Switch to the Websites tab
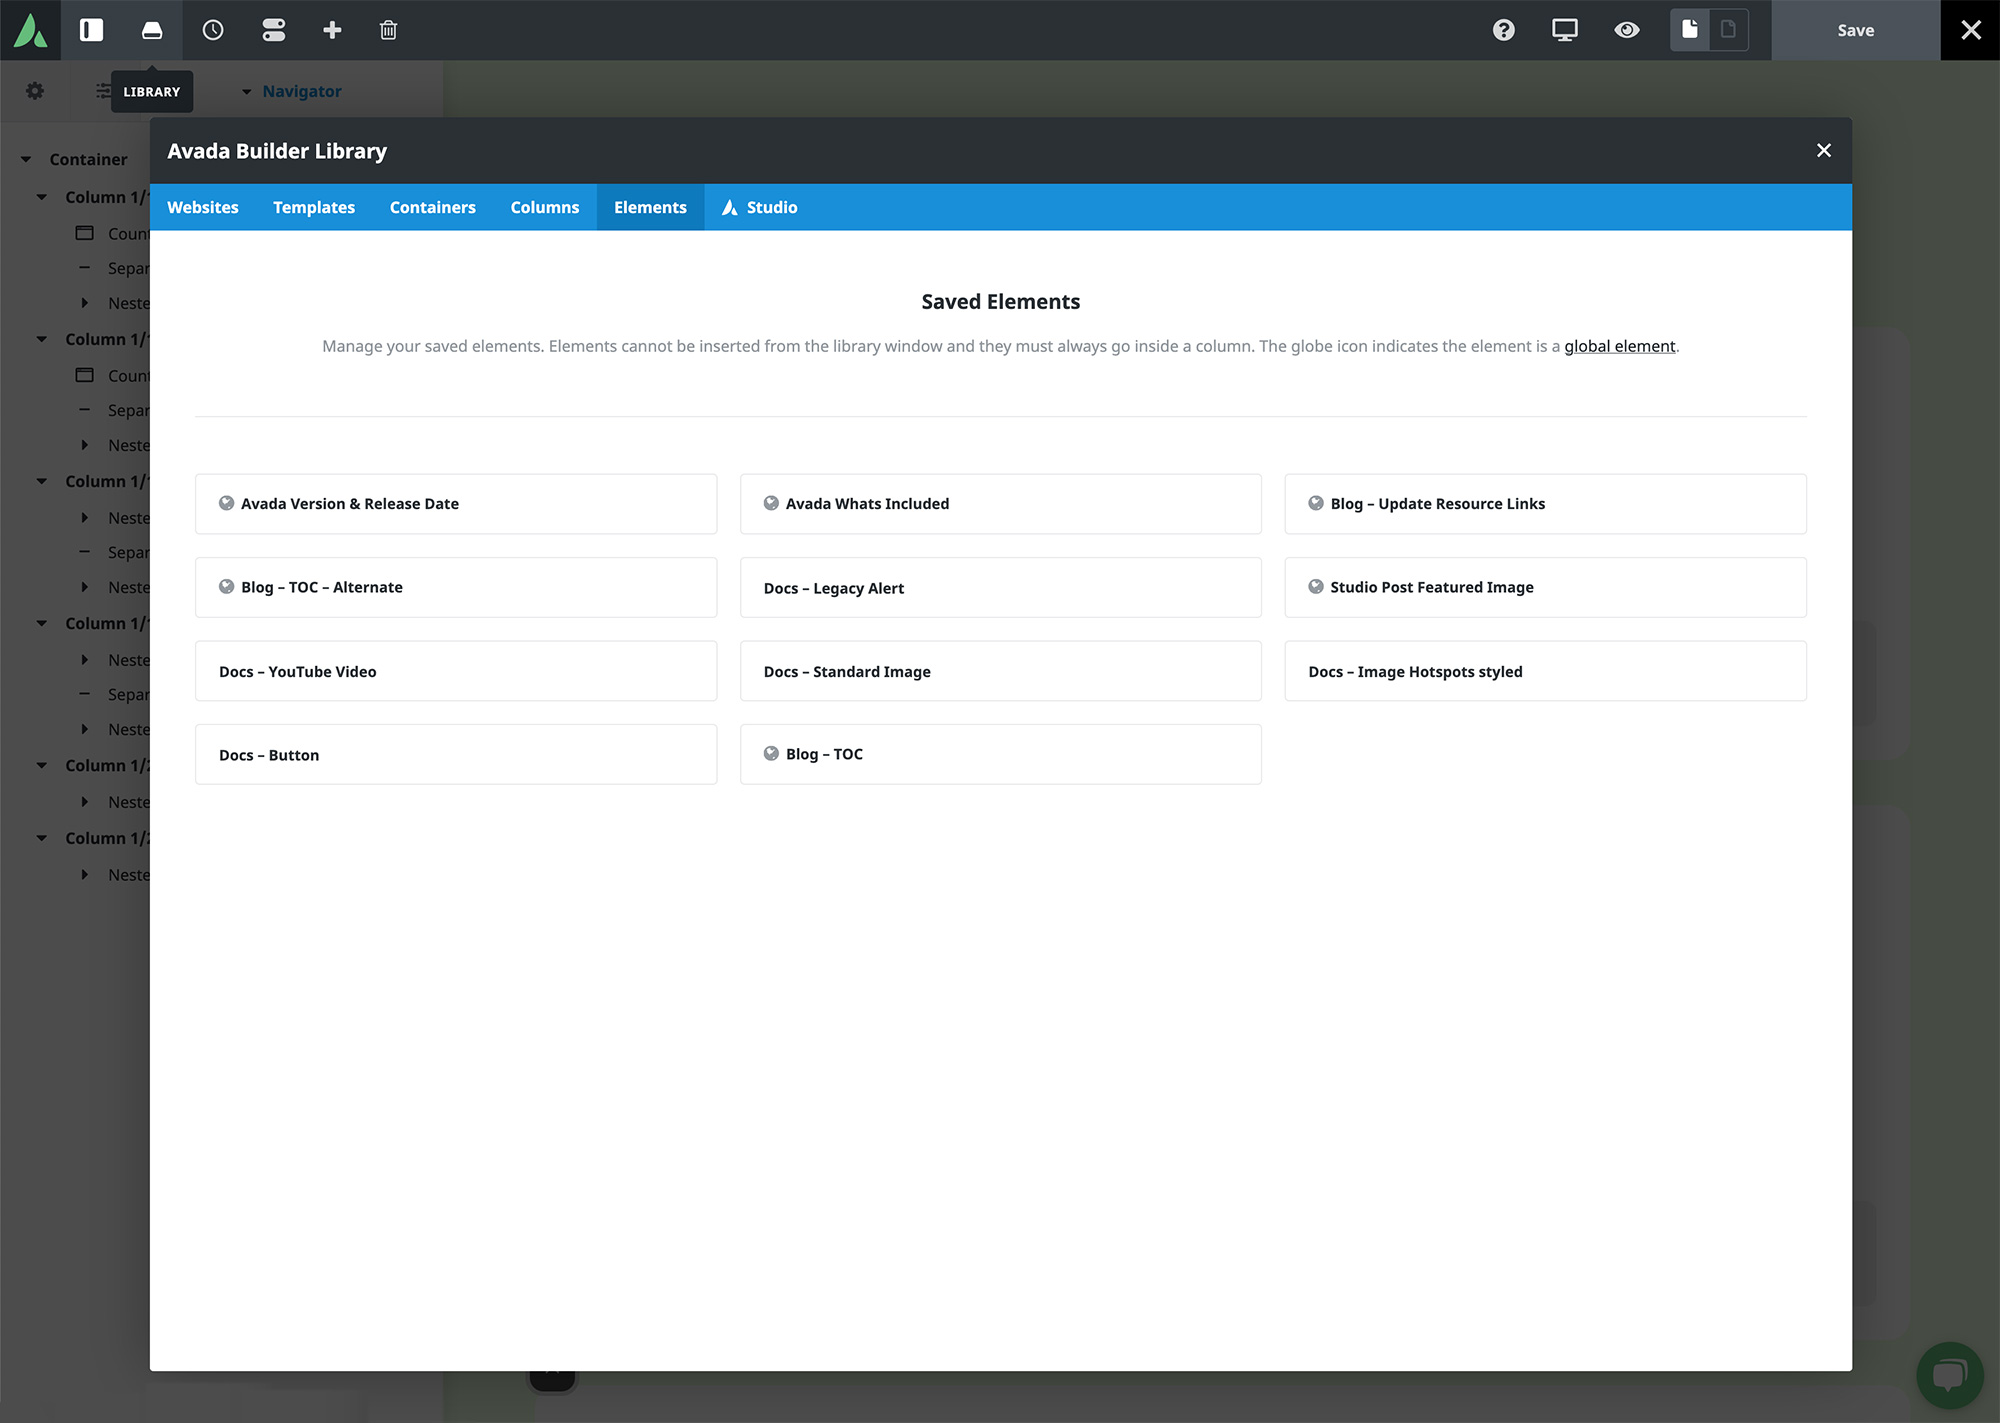Image resolution: width=2000 pixels, height=1423 pixels. point(203,207)
